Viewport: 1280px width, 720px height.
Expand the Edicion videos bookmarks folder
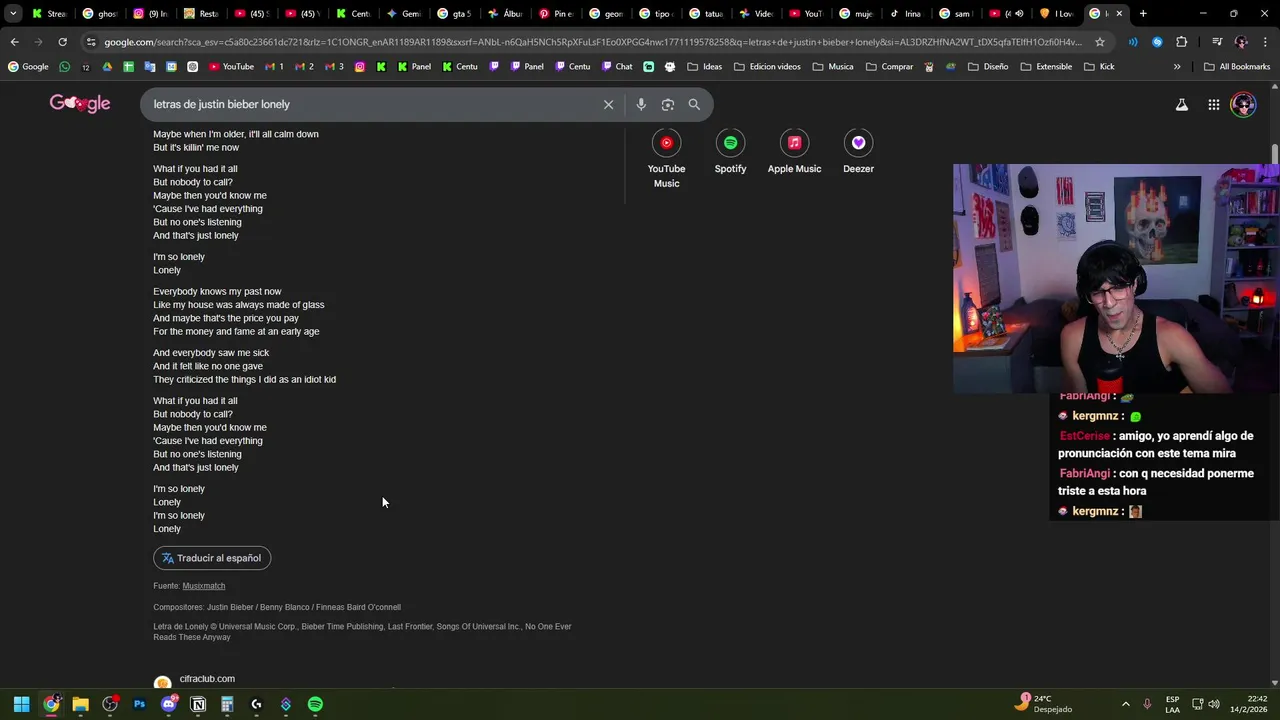coord(767,66)
